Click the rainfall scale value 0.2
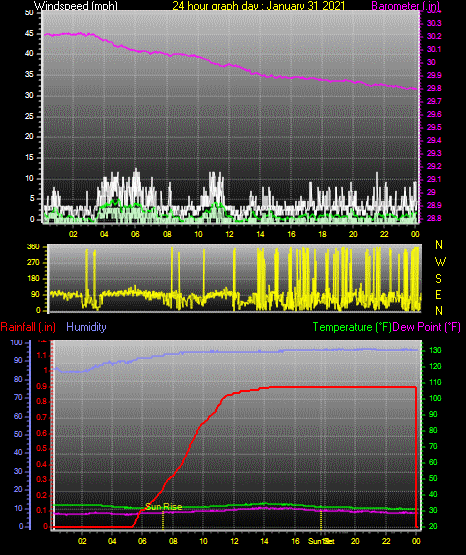The image size is (466, 555). coord(42,495)
